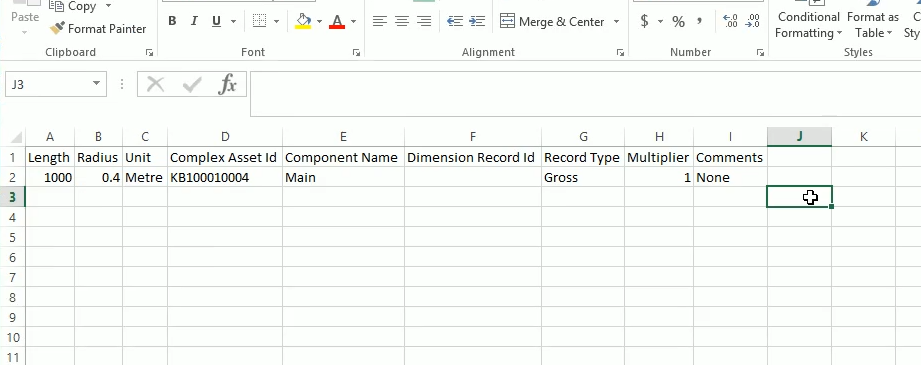
Task: Toggle Underline formatting
Action: point(216,22)
